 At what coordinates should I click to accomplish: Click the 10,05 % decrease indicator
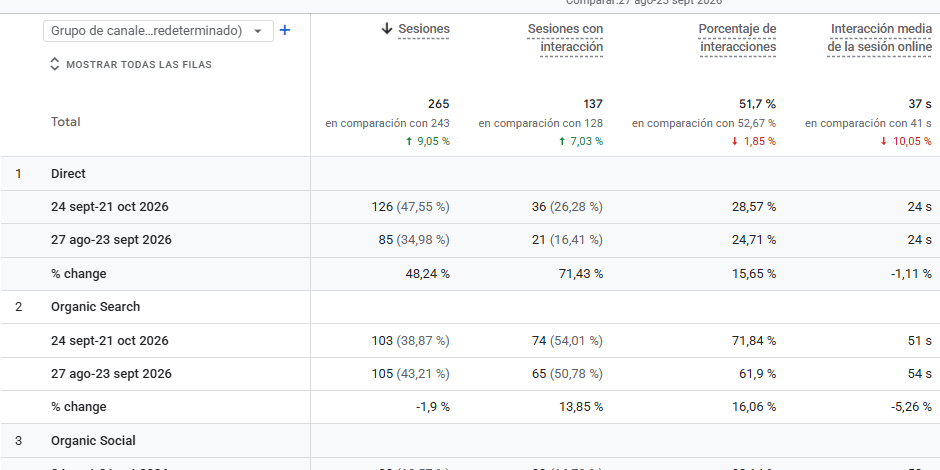coord(906,141)
